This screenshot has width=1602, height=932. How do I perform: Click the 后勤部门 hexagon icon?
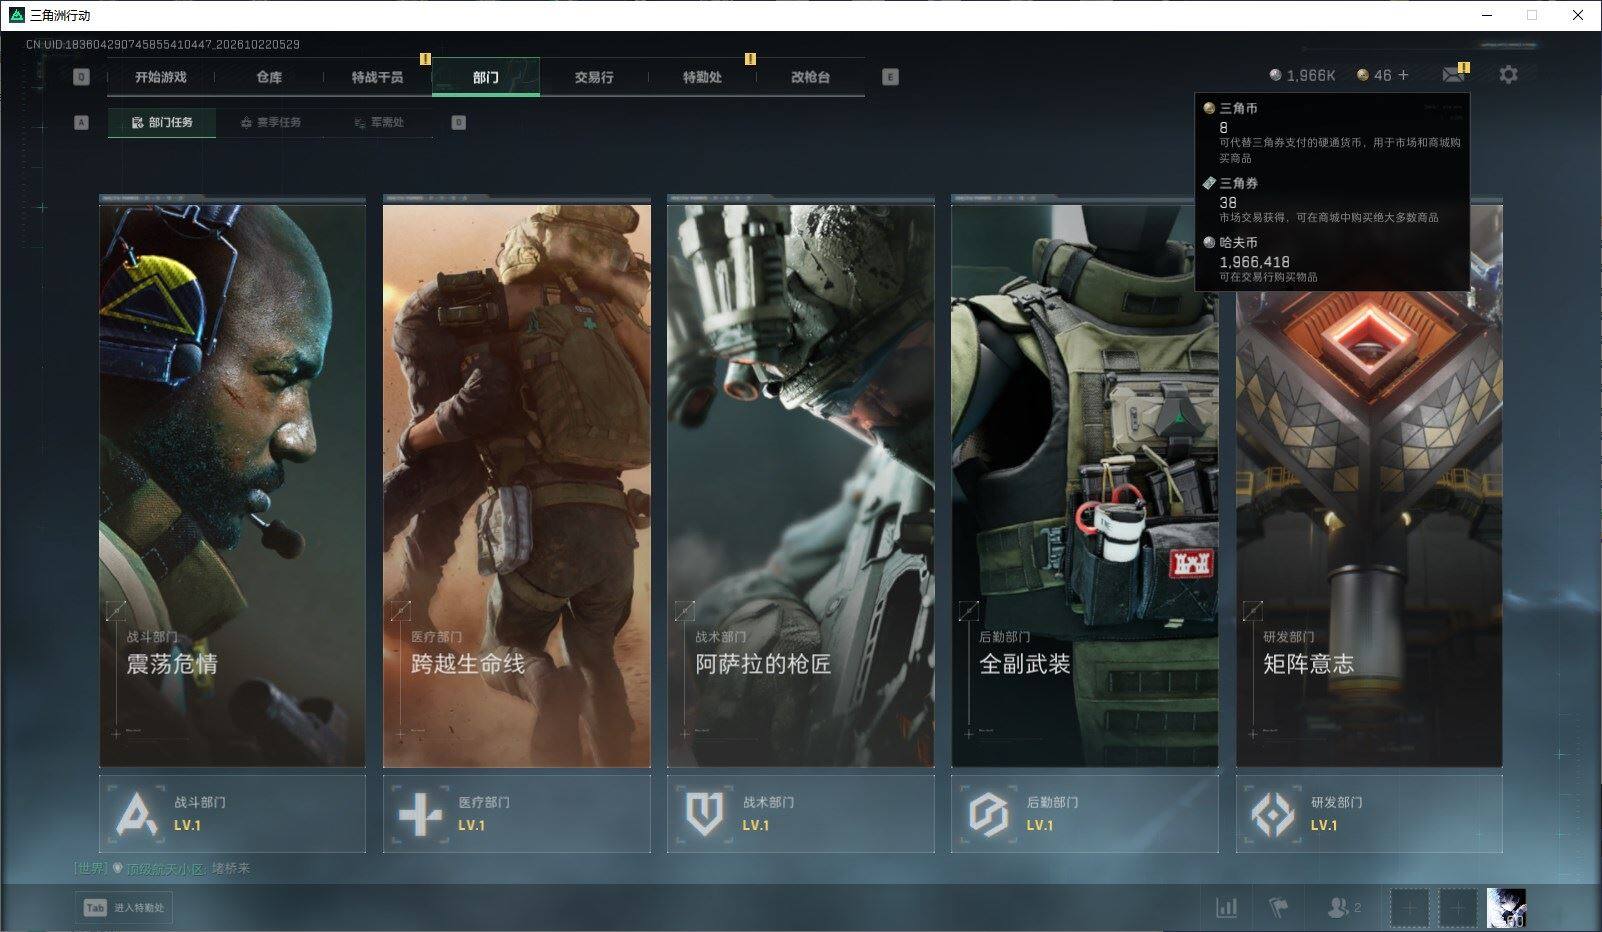988,814
